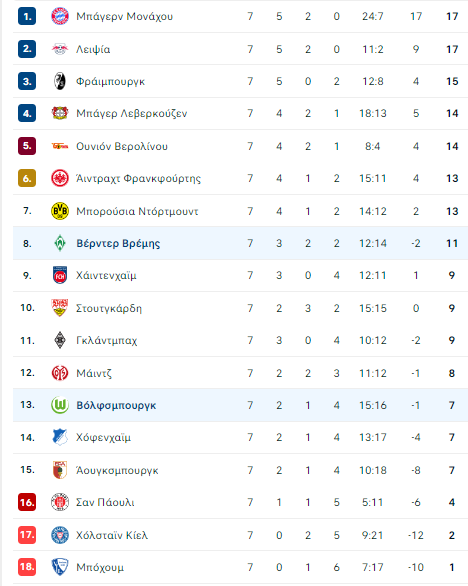Click the Bochum club crest
The width and height of the screenshot is (468, 586).
click(x=60, y=567)
